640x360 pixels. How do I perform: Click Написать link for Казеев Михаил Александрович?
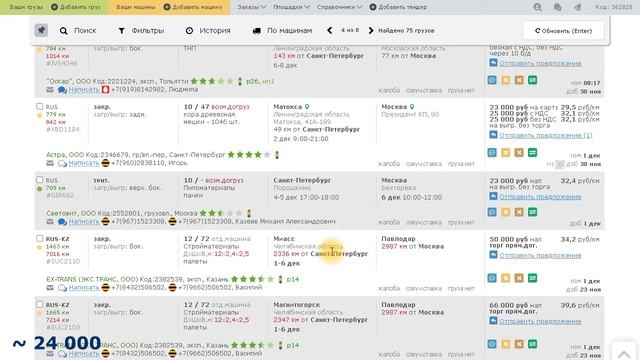pos(84,222)
